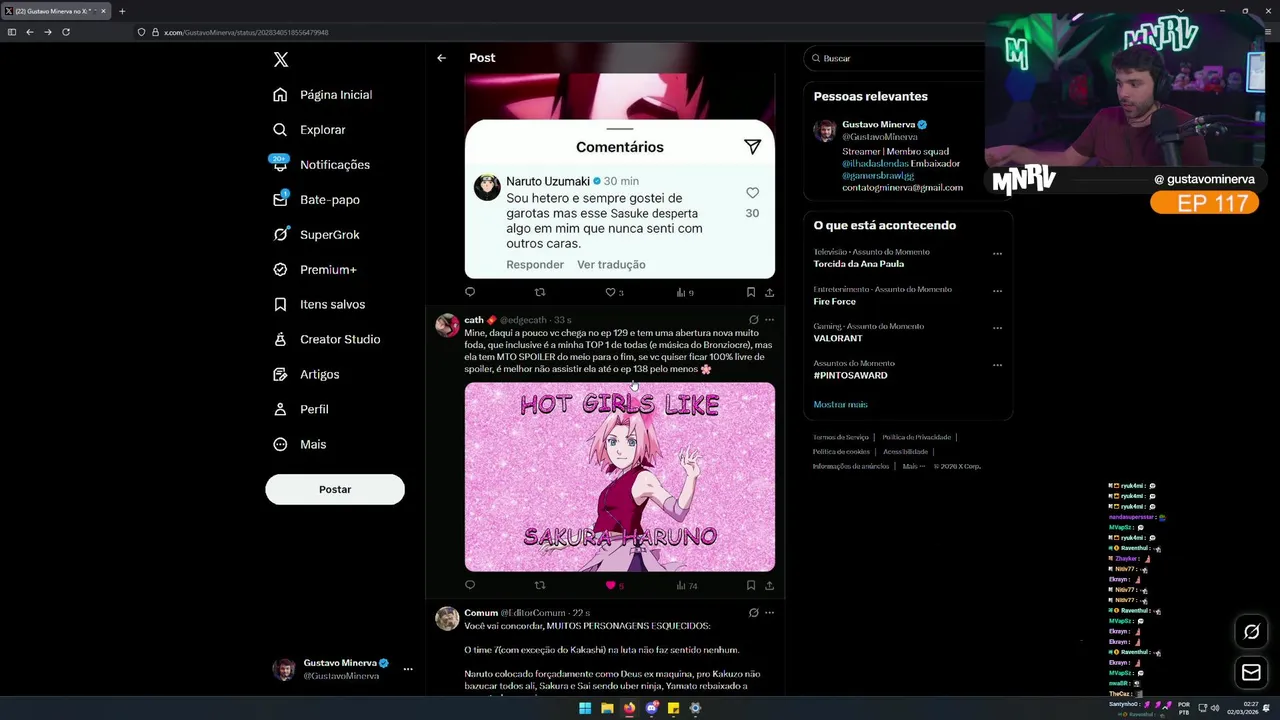Unlike cath's post

click(610, 585)
